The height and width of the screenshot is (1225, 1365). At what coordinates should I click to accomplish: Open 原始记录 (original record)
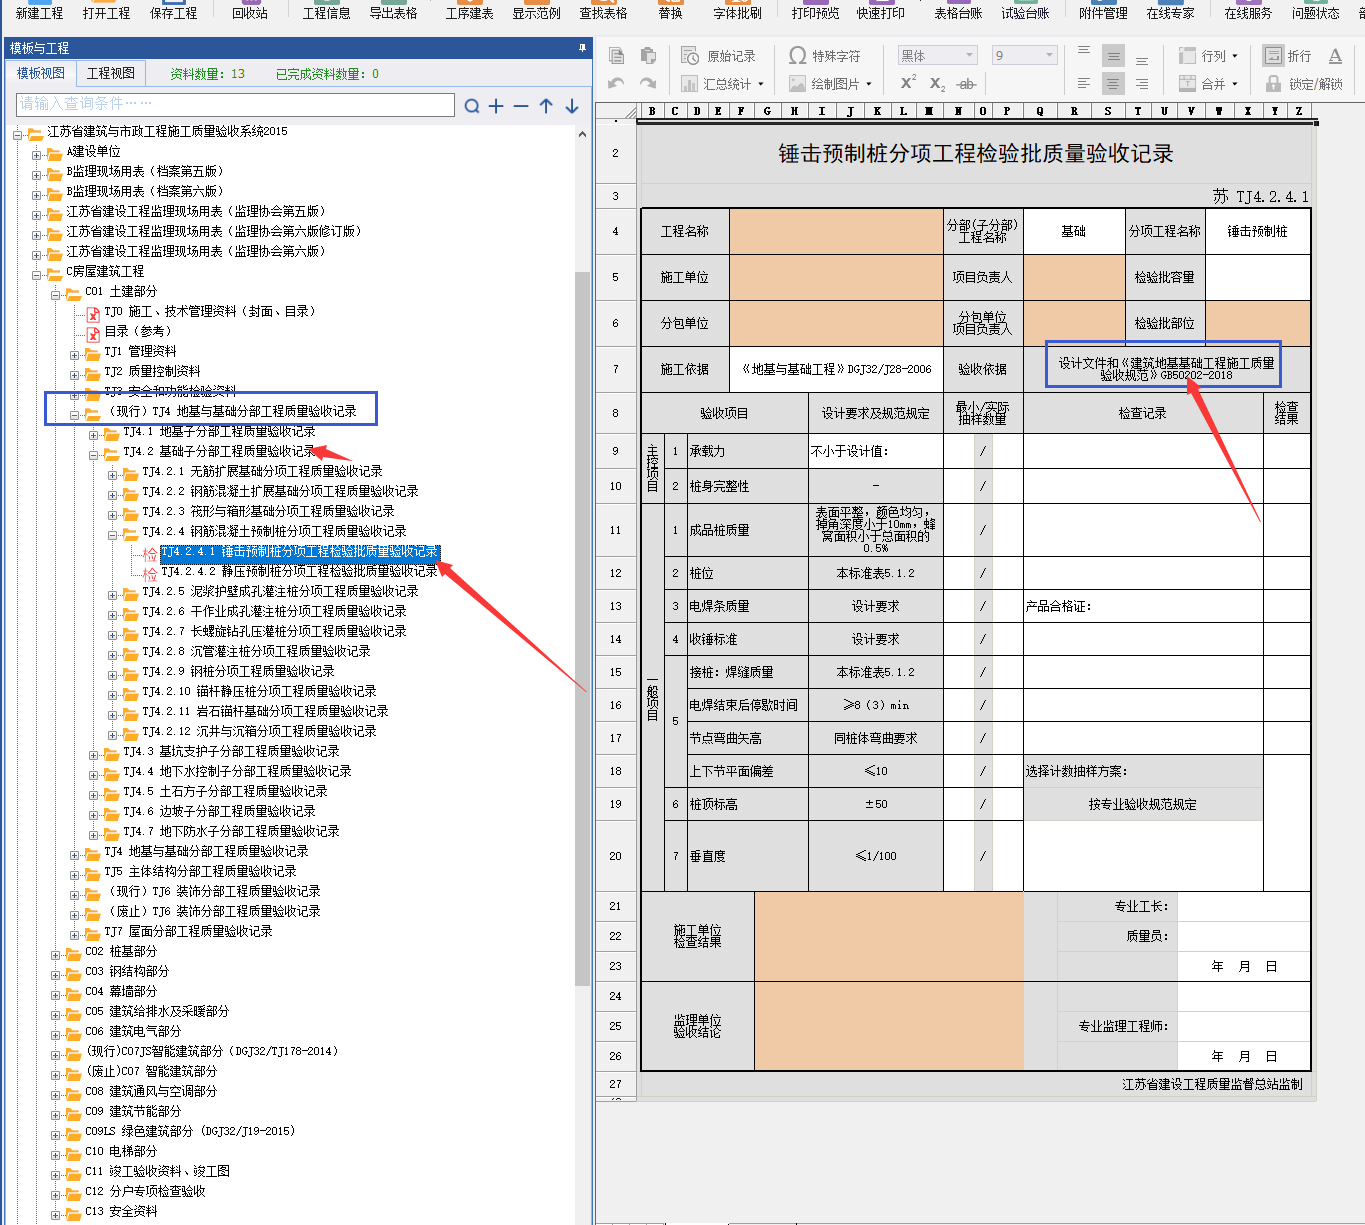click(x=719, y=56)
